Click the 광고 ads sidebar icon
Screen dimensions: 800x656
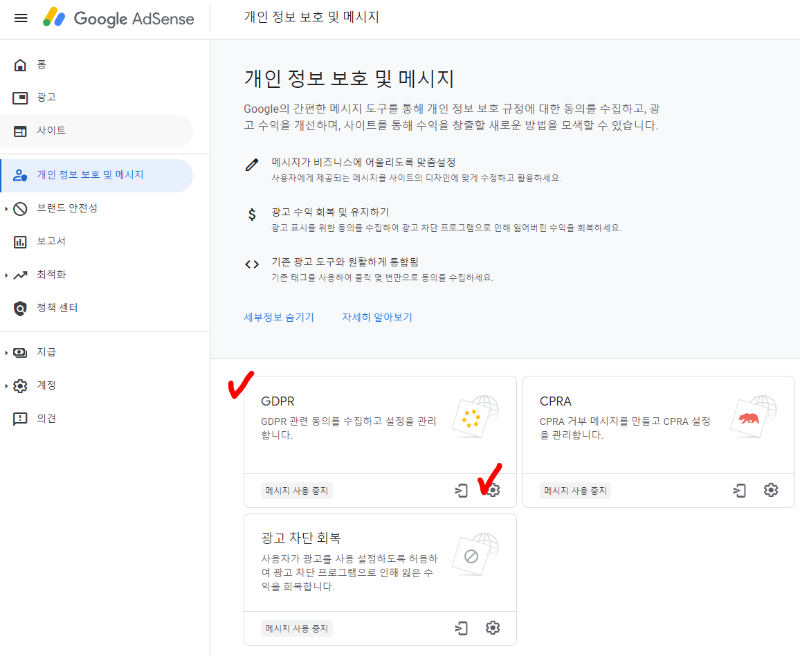click(22, 97)
